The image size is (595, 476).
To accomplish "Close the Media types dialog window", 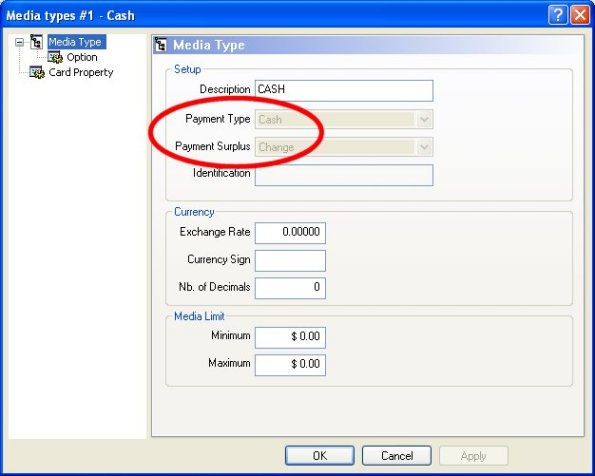I will [x=580, y=15].
